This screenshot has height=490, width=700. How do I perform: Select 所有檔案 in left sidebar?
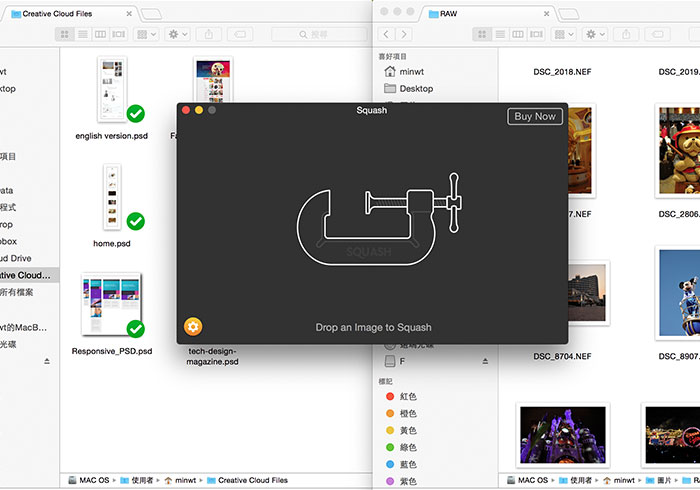tap(17, 292)
